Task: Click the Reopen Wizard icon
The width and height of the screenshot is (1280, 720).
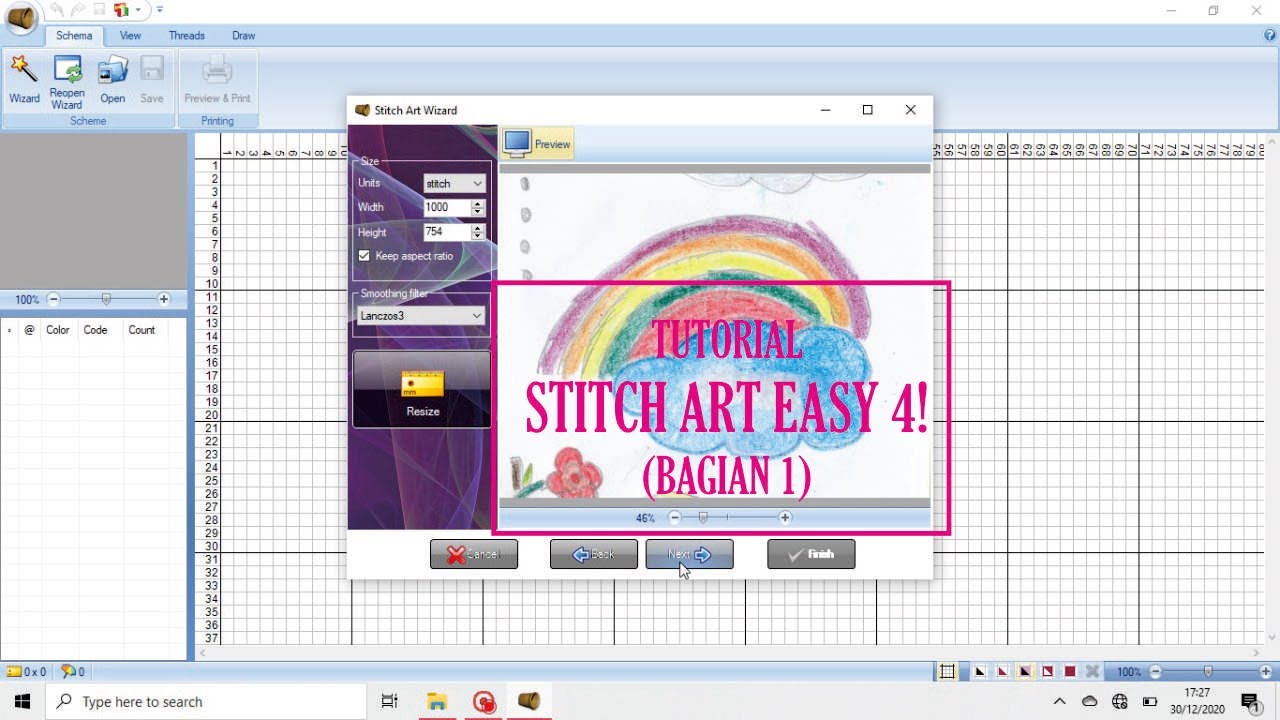Action: (x=67, y=70)
